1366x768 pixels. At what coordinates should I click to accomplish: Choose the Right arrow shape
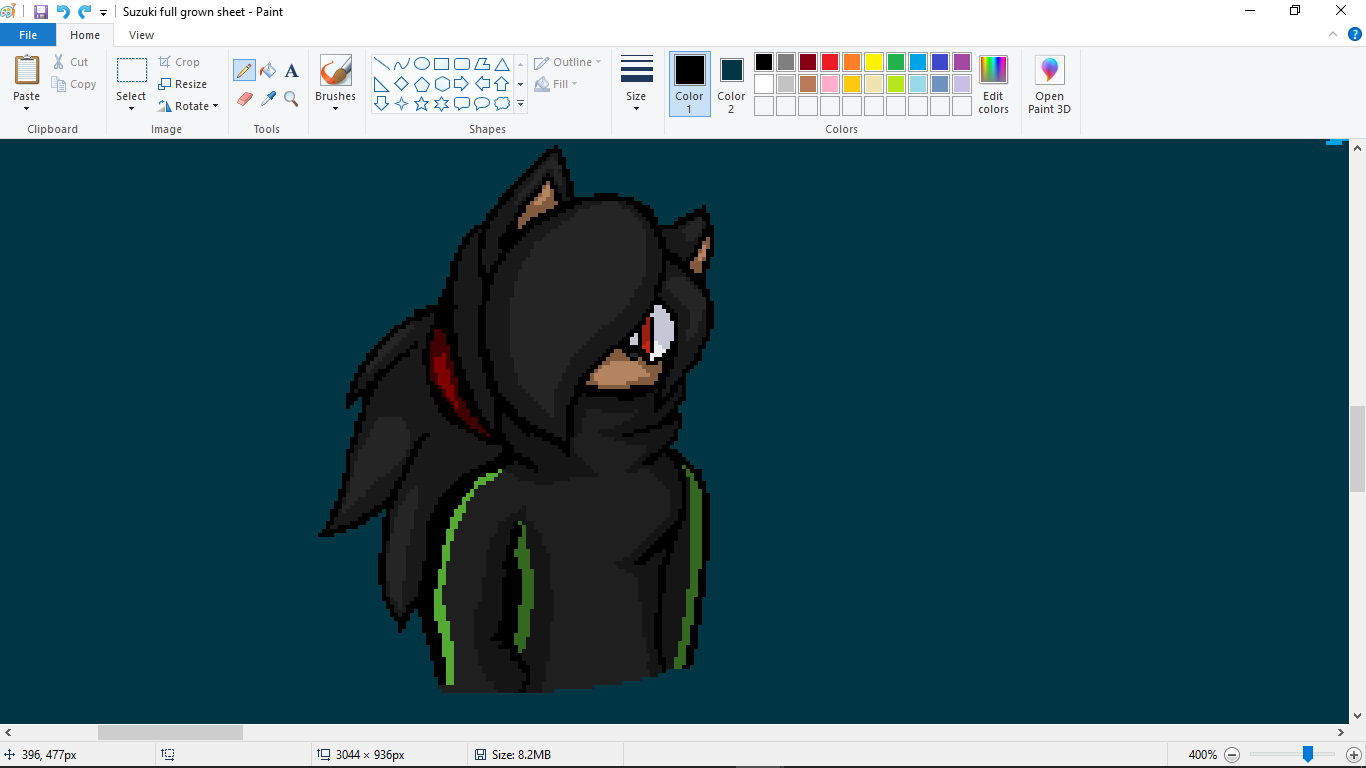pos(462,84)
